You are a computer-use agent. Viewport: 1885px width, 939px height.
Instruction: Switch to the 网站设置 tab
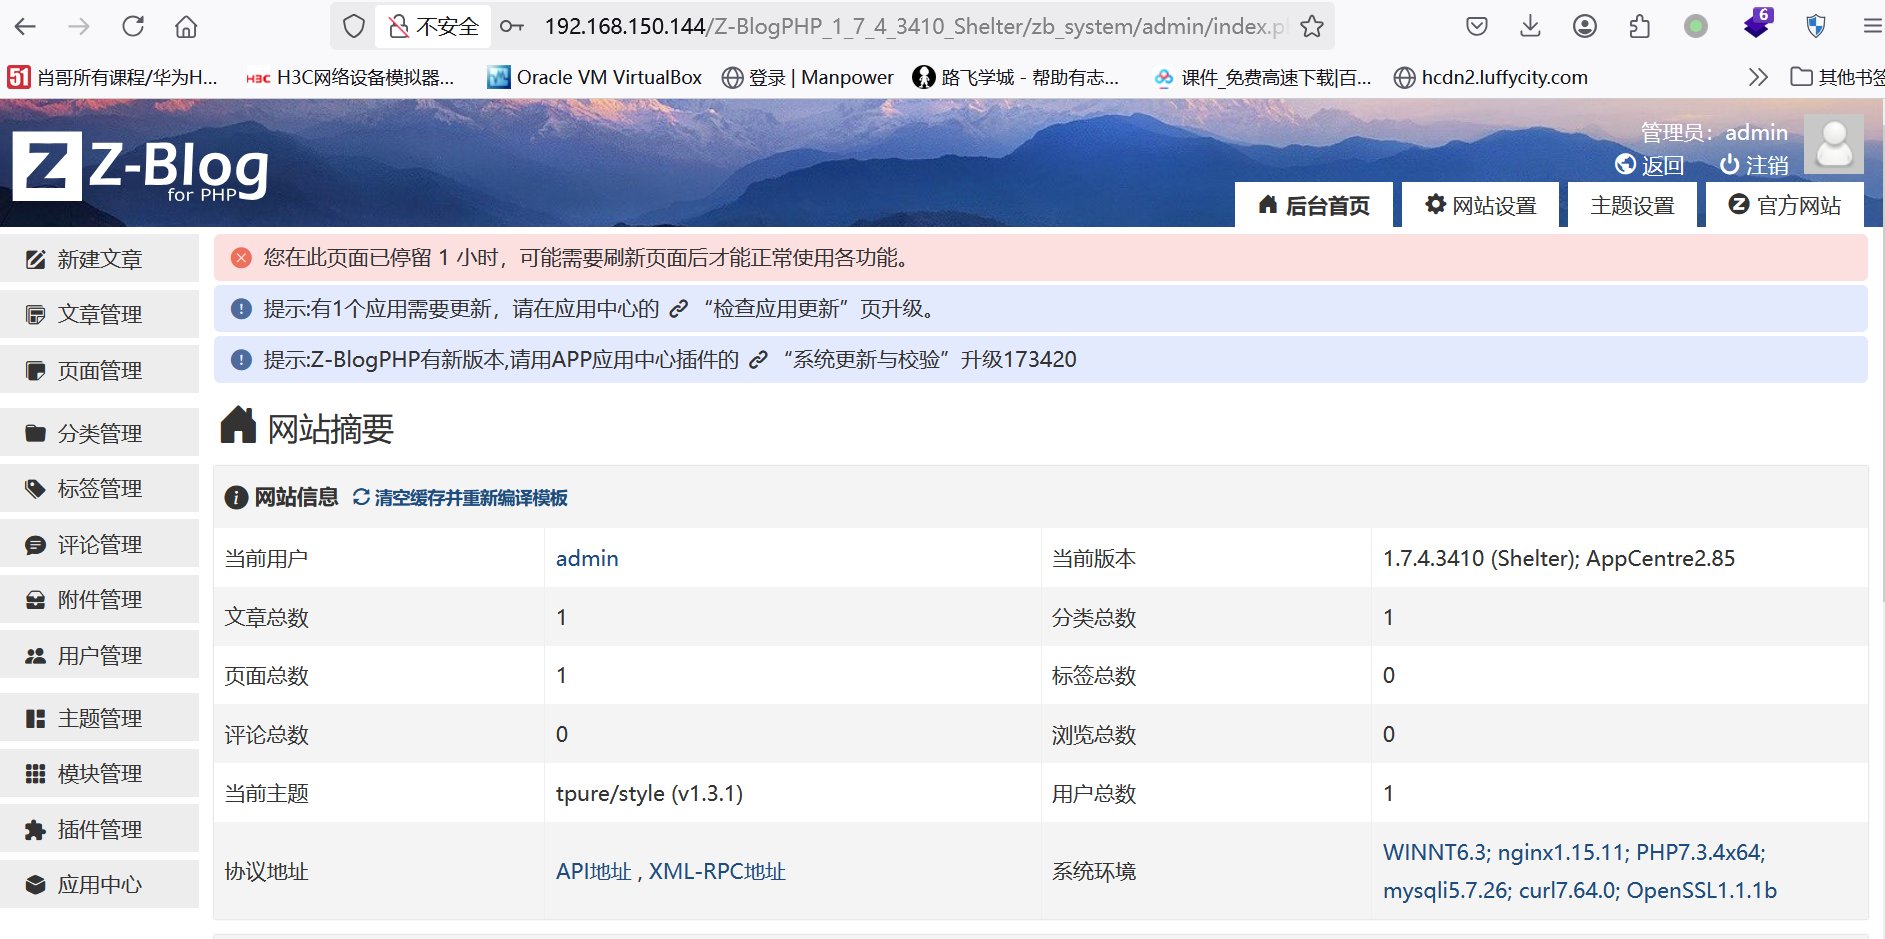click(1480, 206)
